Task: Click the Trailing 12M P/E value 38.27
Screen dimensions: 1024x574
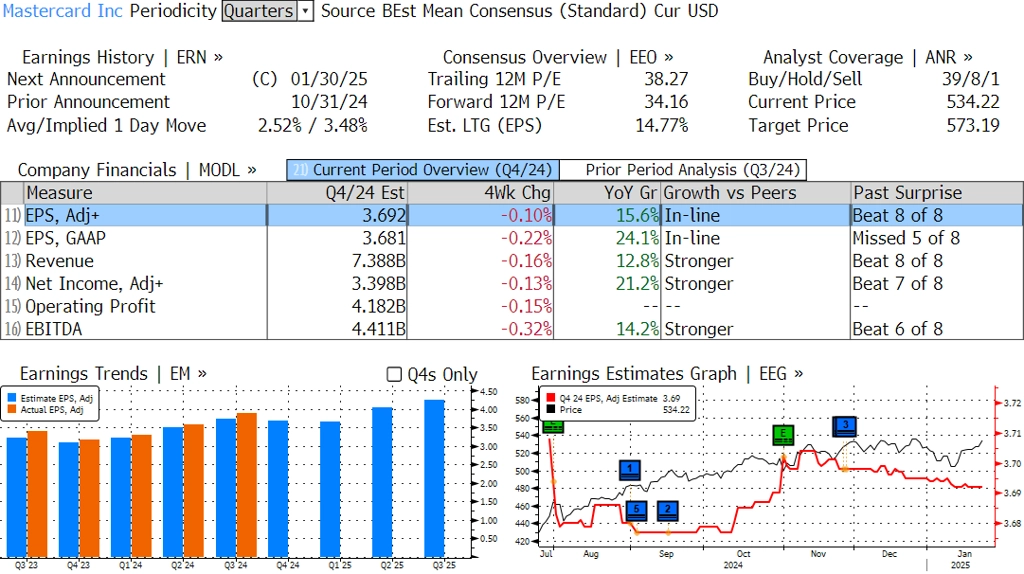Action: pos(666,80)
